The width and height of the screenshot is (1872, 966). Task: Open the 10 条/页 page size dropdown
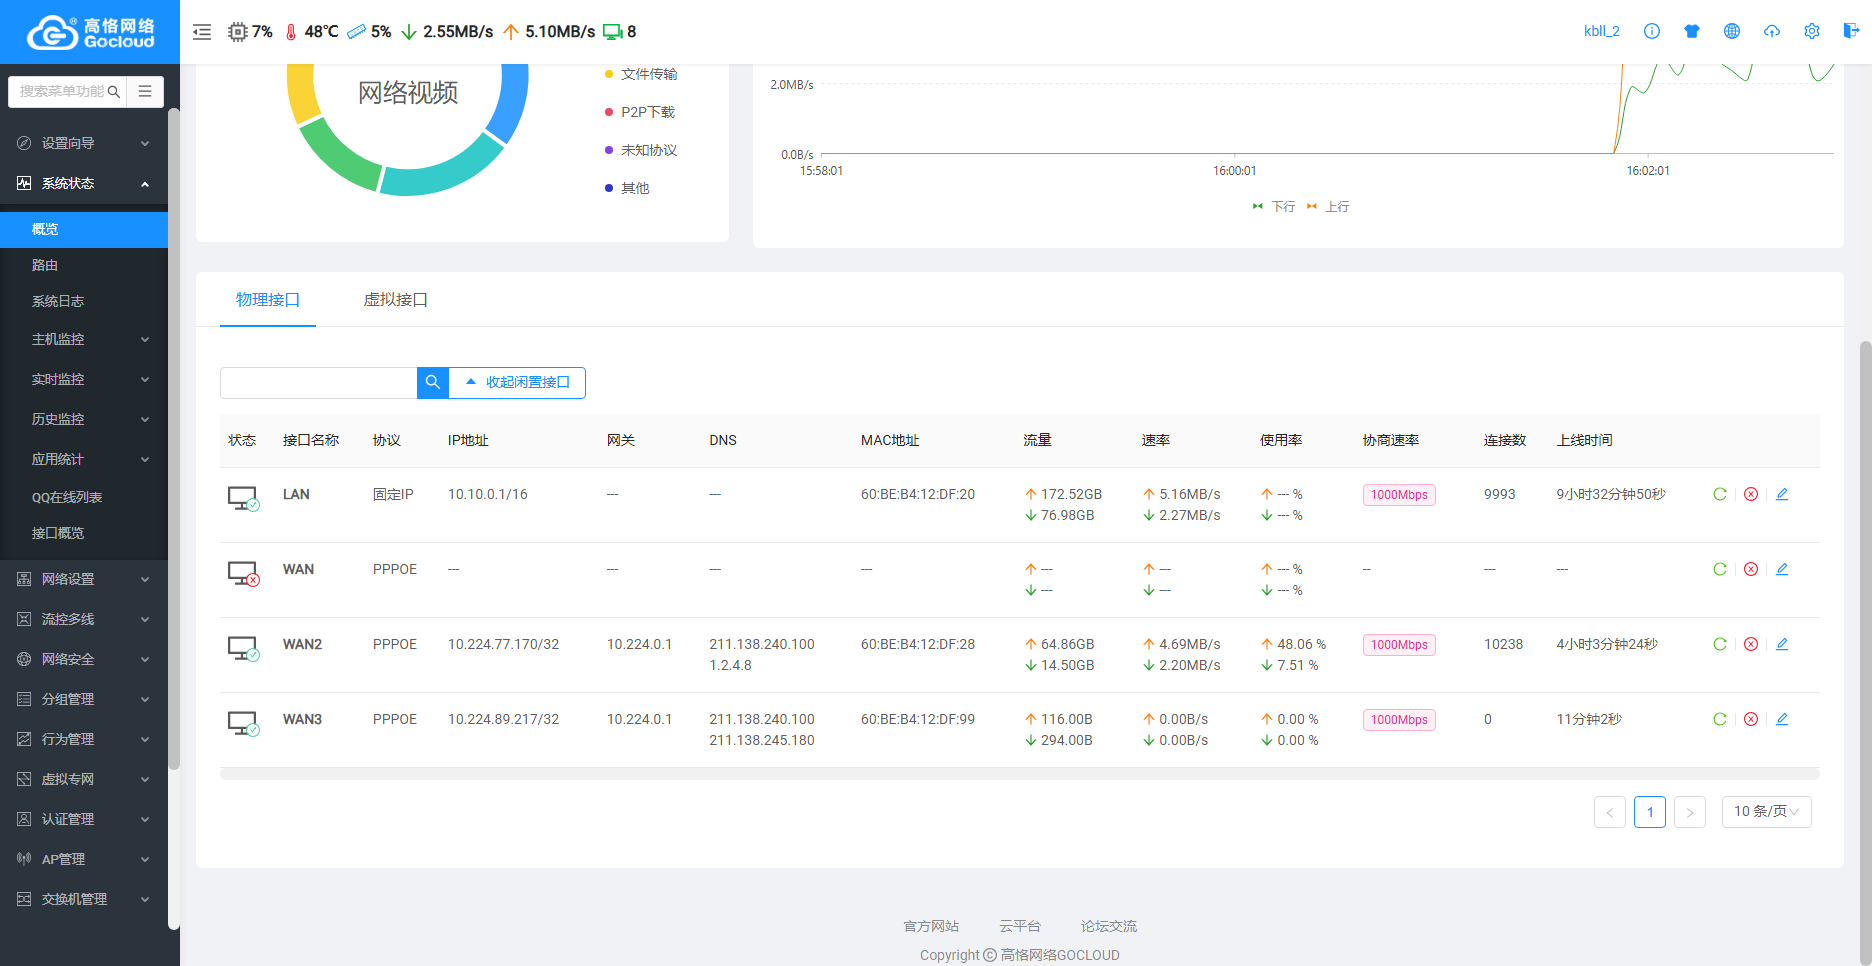click(1766, 811)
